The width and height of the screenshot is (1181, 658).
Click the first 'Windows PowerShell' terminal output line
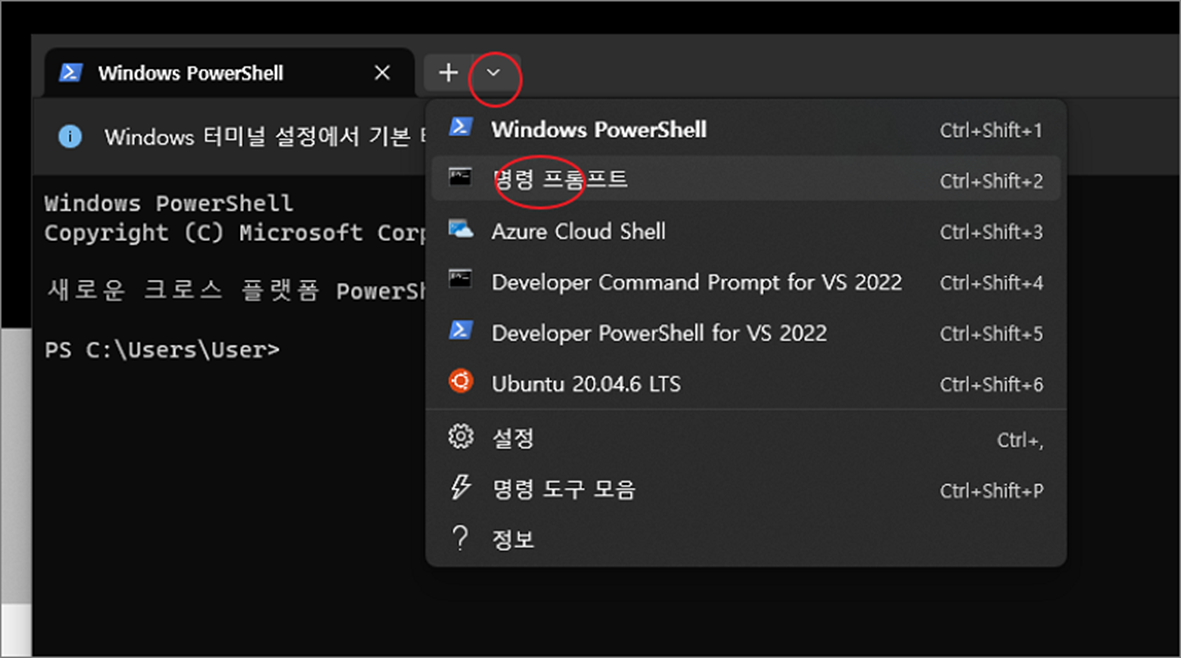(x=169, y=203)
